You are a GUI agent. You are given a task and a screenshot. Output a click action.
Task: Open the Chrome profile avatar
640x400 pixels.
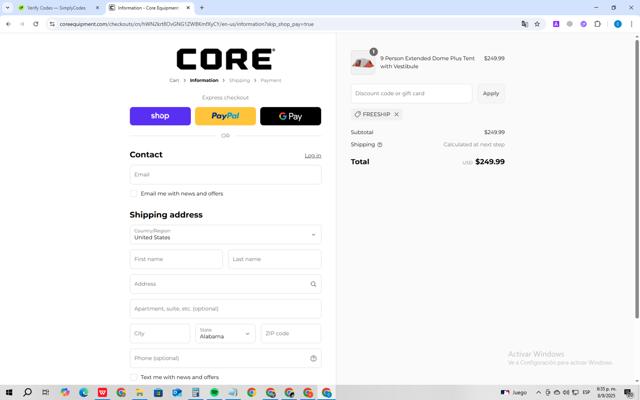pyautogui.click(x=618, y=24)
